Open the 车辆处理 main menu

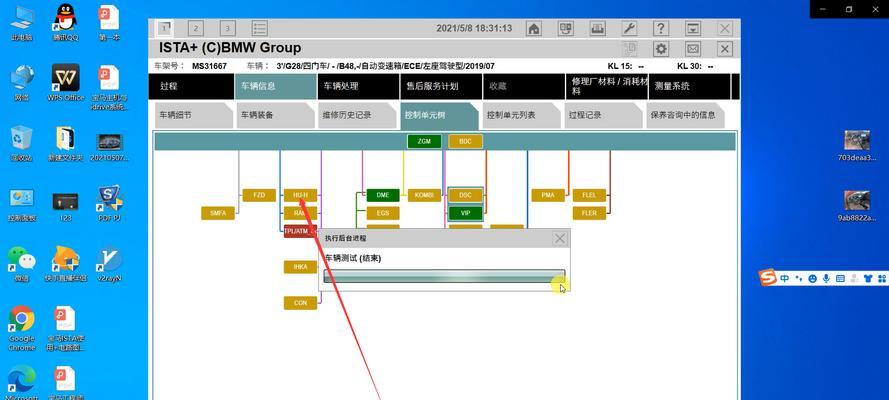coord(358,86)
